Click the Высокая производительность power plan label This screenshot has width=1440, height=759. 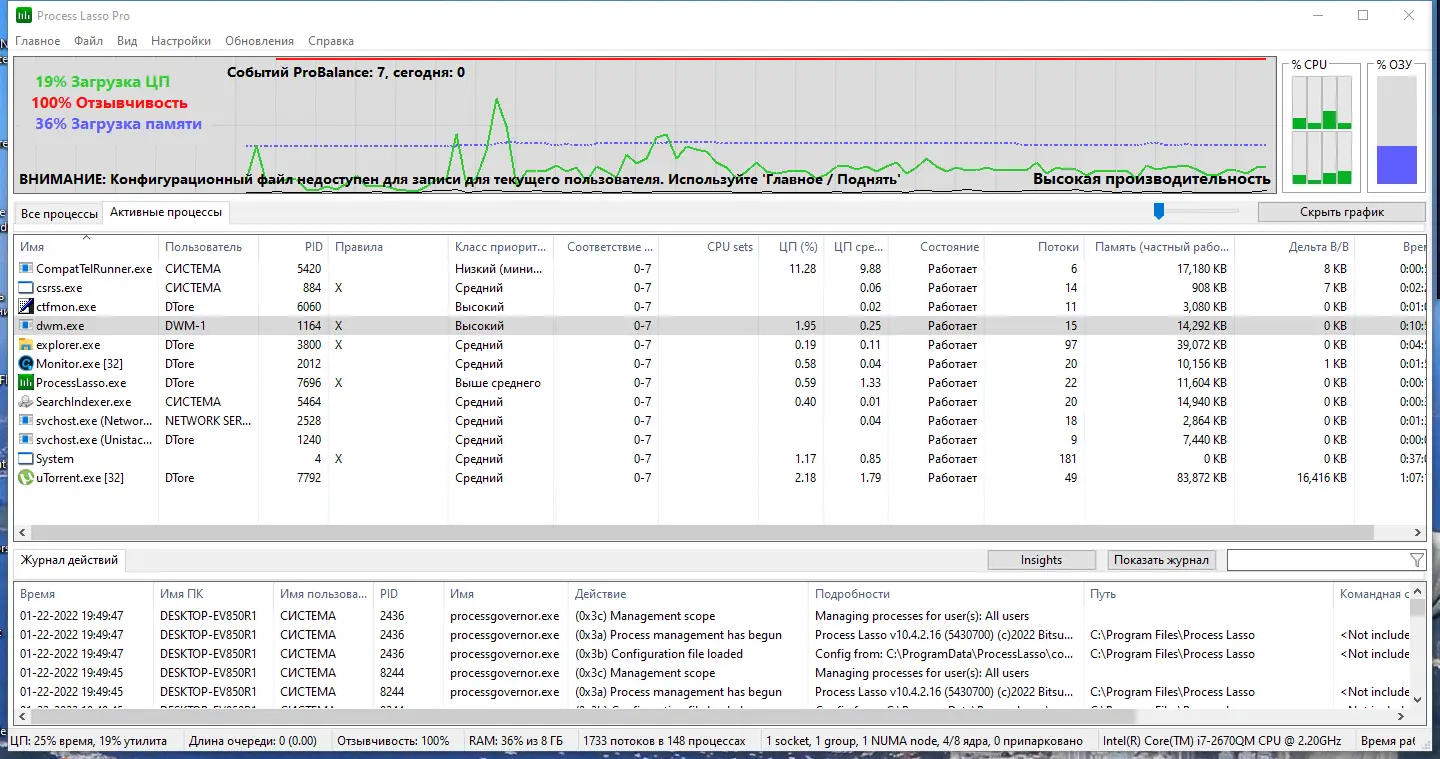pyautogui.click(x=1151, y=179)
